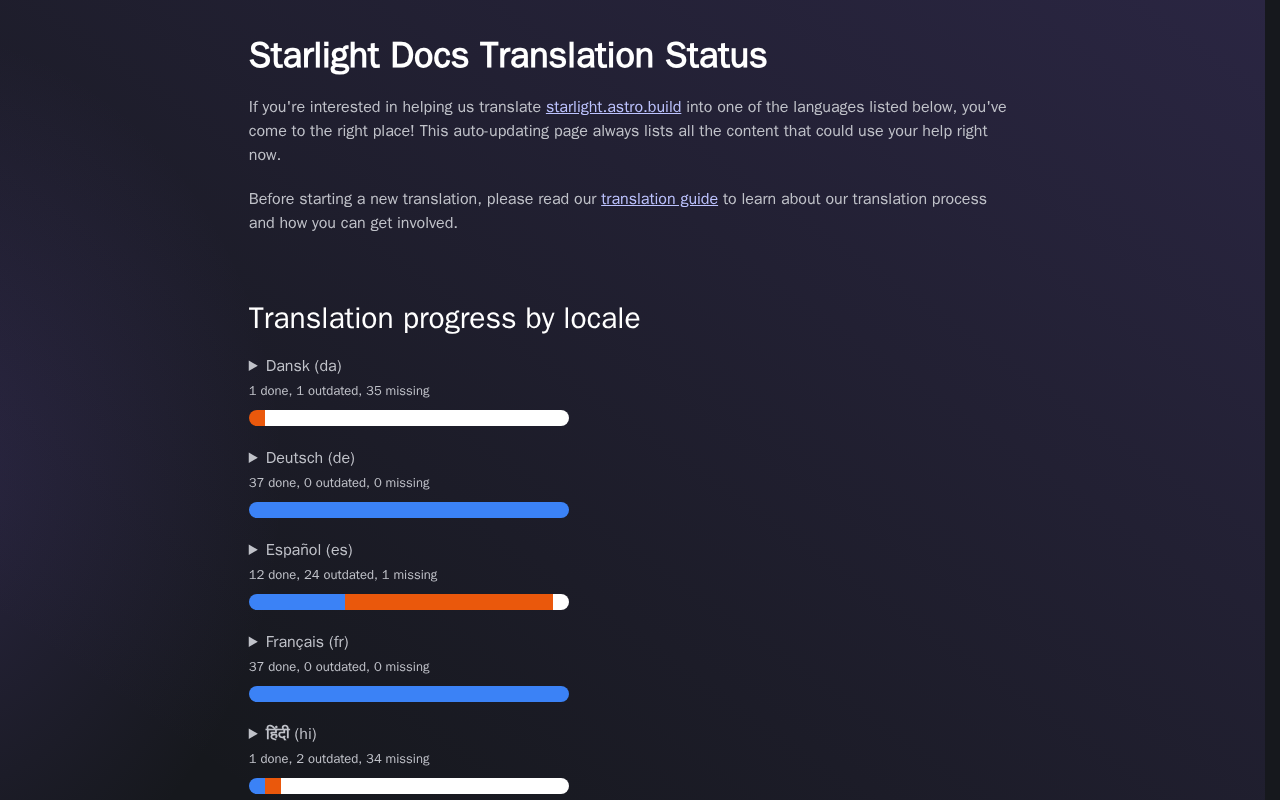Click the Deutsch full blue progress bar
Viewport: 1280px width, 800px height.
tap(409, 510)
